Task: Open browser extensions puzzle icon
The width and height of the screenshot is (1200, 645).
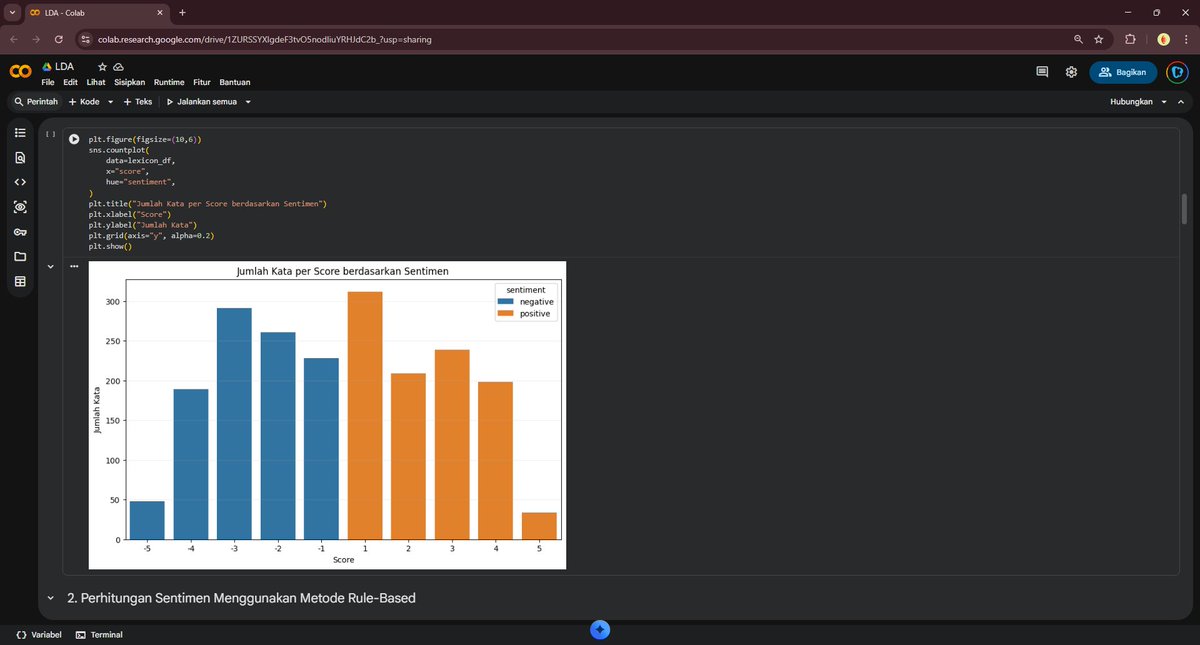Action: point(1130,39)
